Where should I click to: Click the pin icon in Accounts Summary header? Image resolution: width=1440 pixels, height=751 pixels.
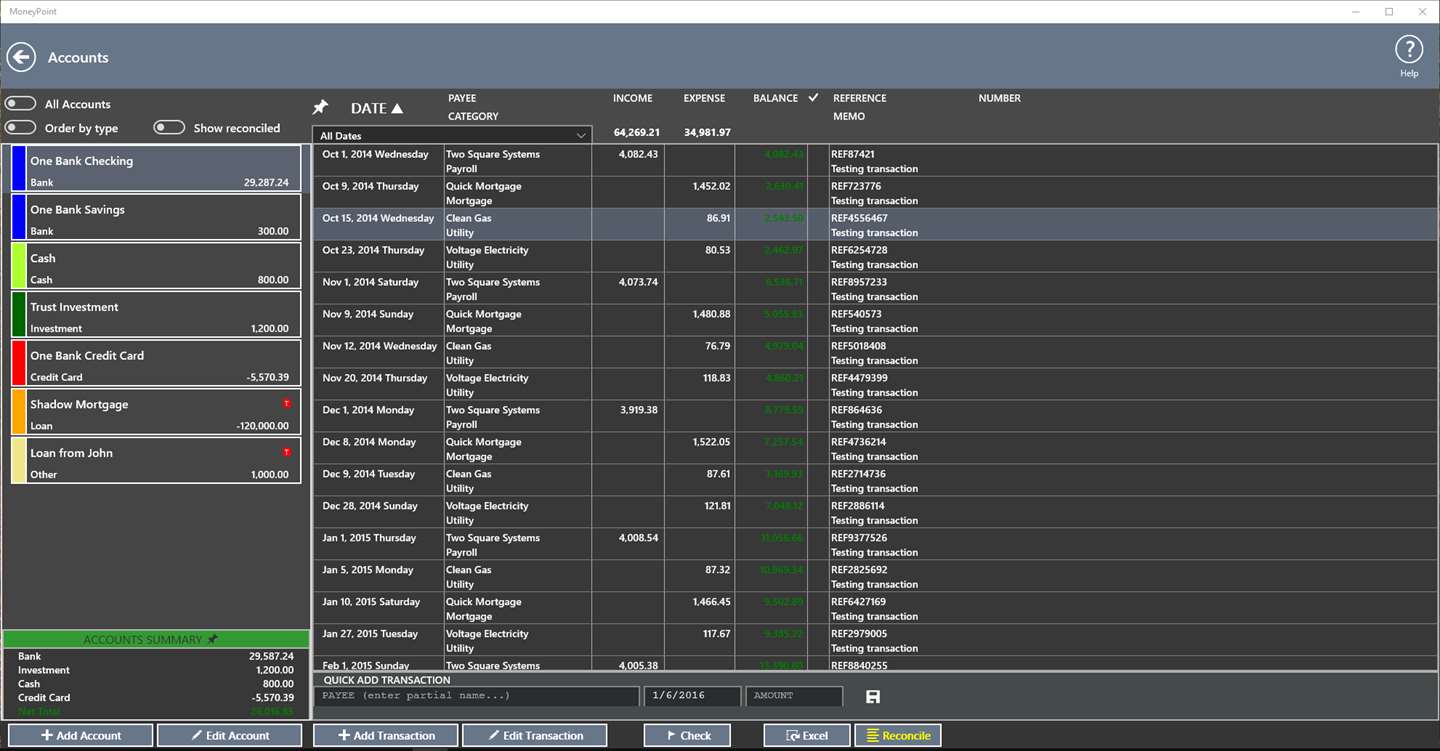pos(212,639)
